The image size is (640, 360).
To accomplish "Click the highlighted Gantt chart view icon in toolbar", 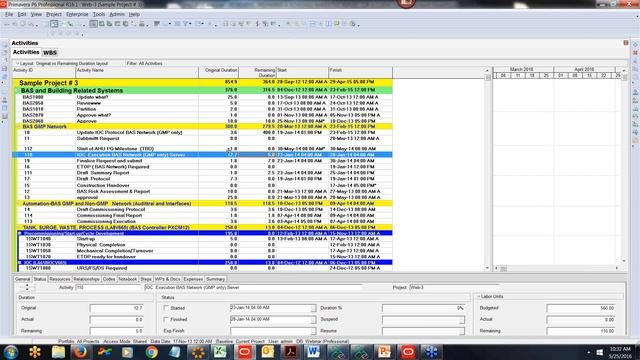I will [93, 24].
